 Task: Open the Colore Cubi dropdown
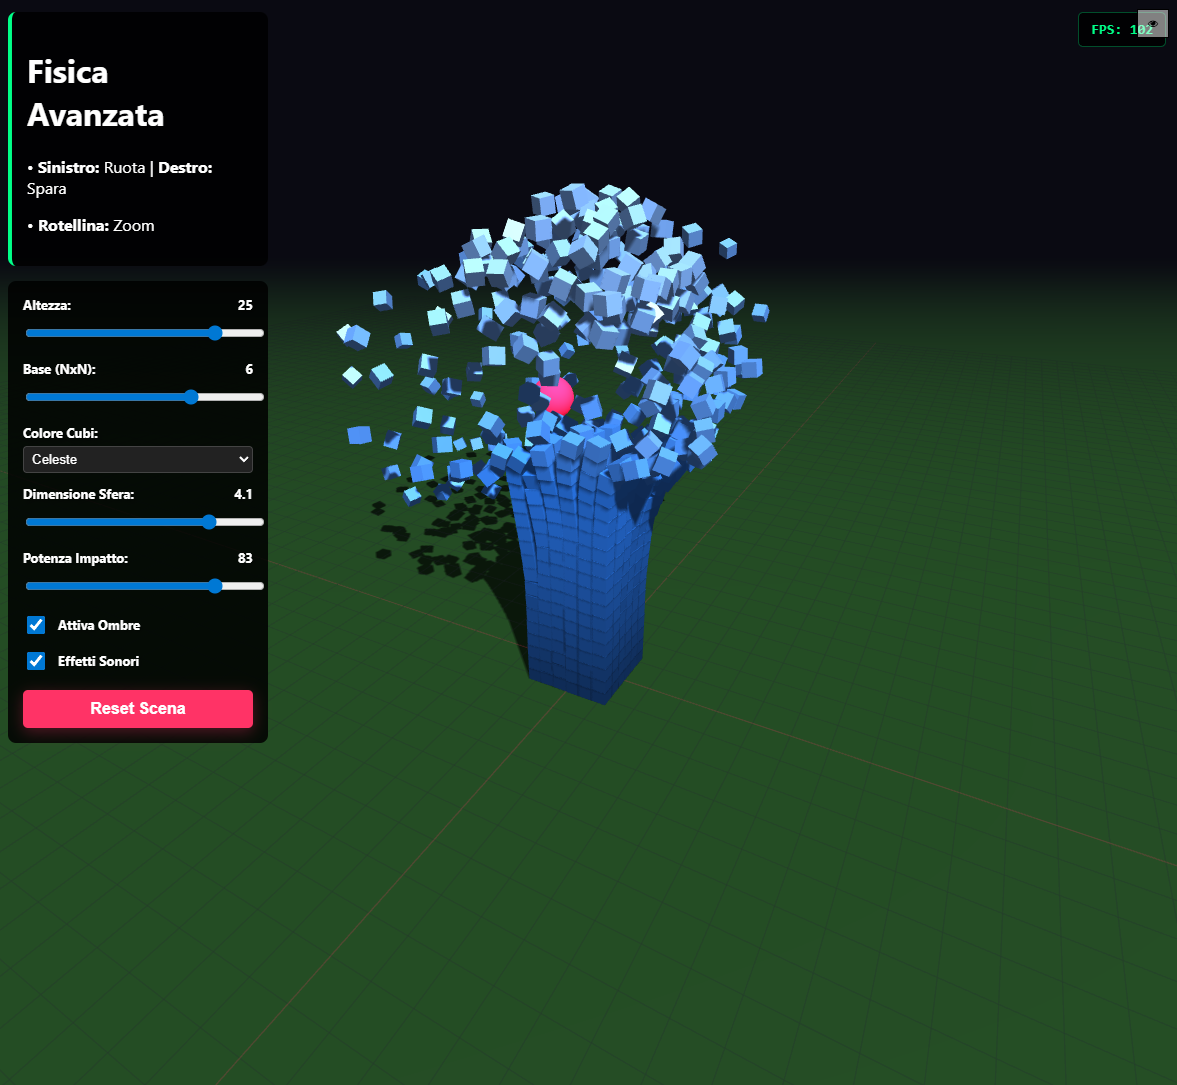tap(138, 459)
